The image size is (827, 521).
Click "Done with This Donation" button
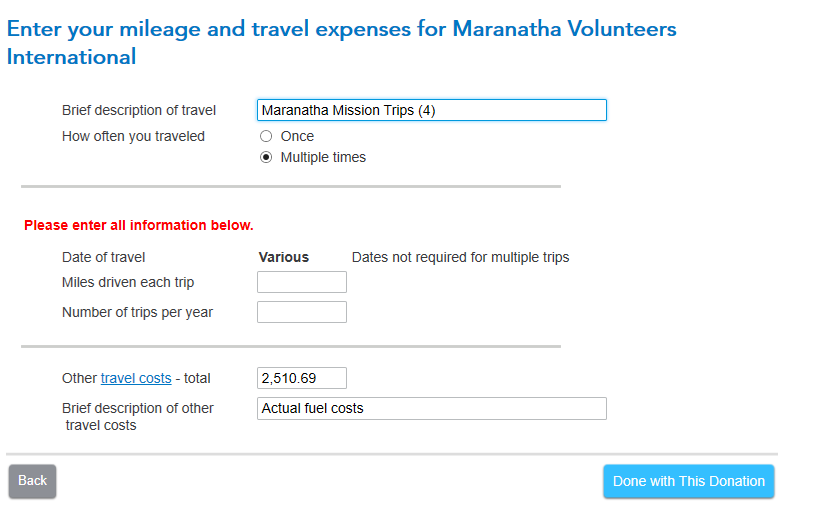(x=688, y=481)
